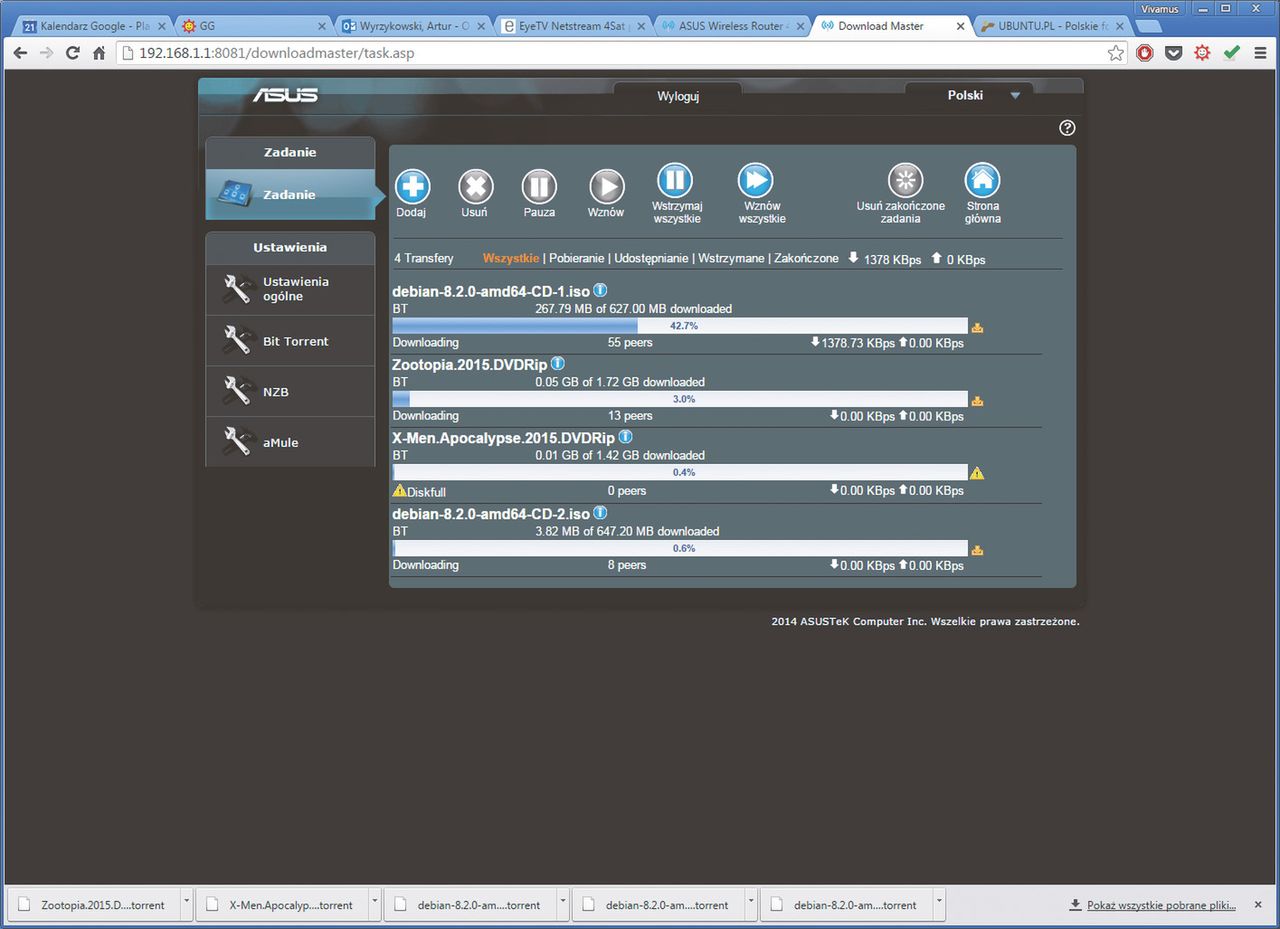The height and width of the screenshot is (929, 1280).
Task: Close the downloads bar
Action: pos(1258,904)
